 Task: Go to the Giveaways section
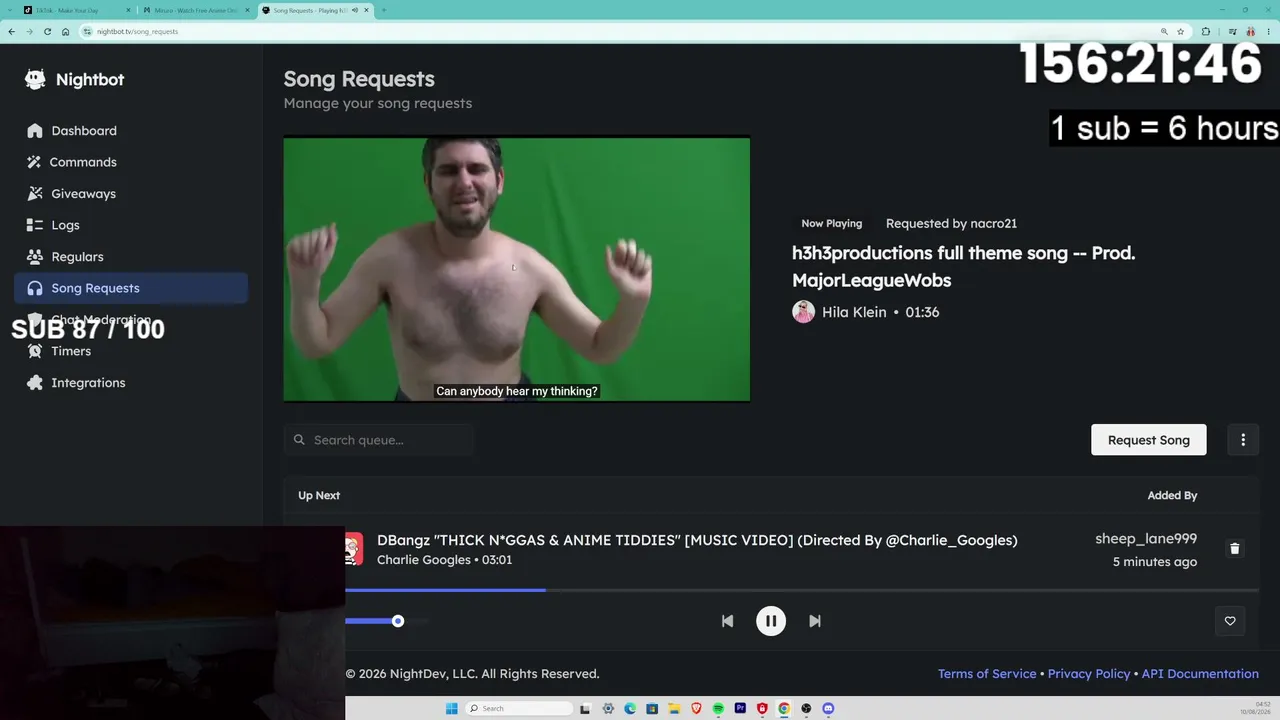pos(131,194)
